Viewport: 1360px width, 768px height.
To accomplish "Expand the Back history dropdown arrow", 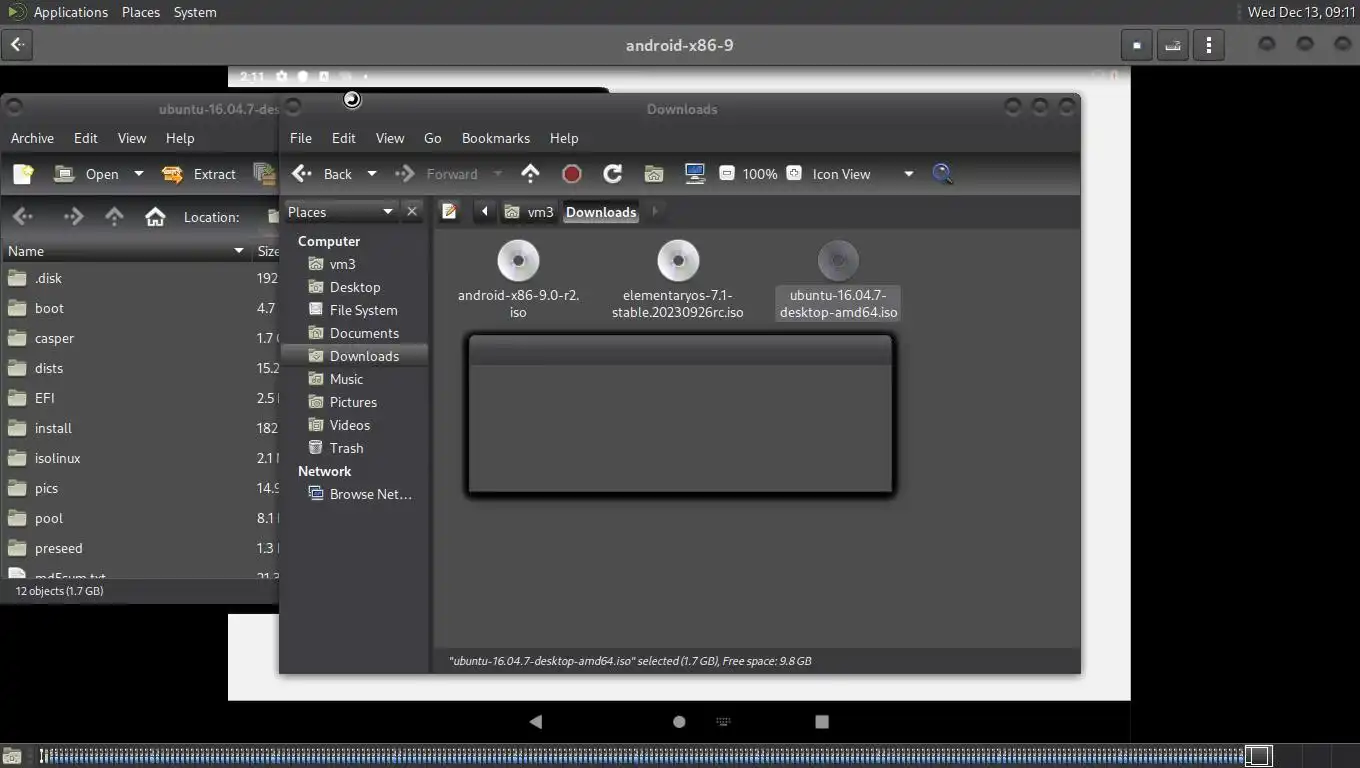I will (372, 174).
